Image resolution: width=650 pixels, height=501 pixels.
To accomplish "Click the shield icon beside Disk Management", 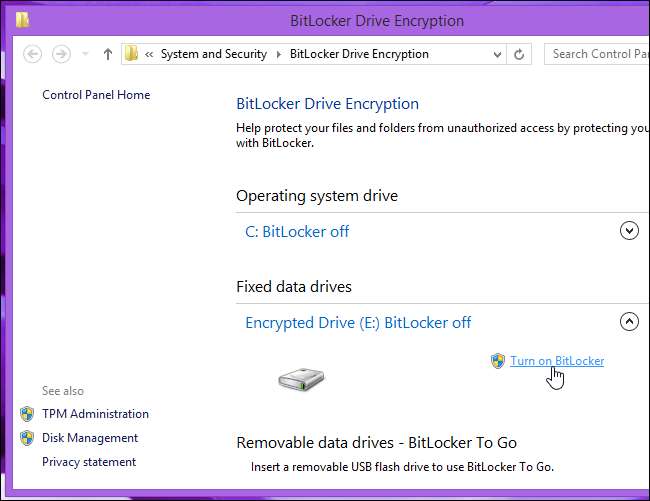I will [x=27, y=438].
